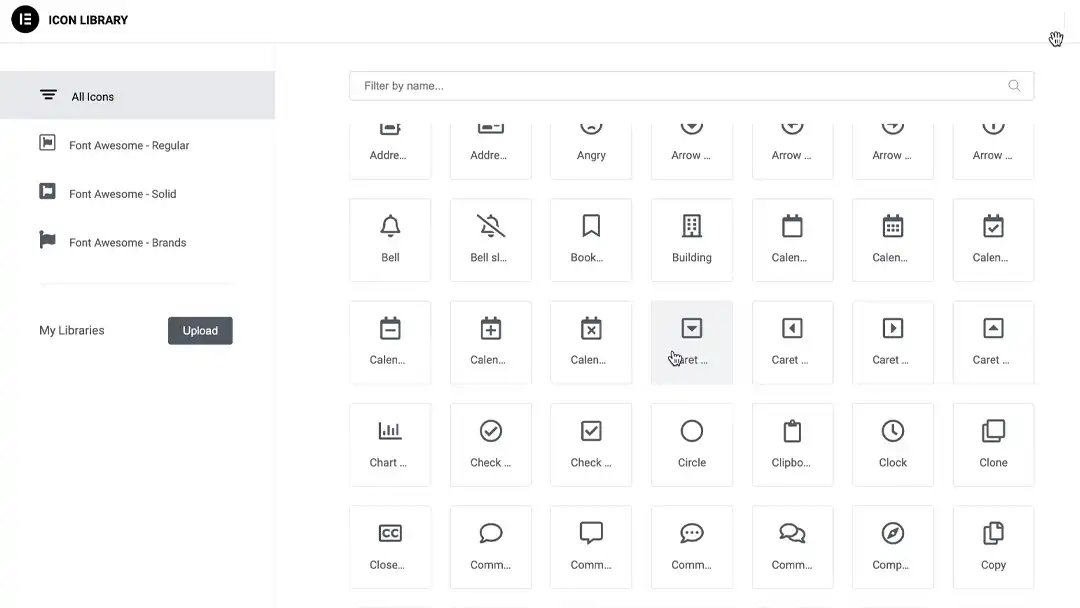
Task: Choose the Bell slash icon
Action: point(490,239)
